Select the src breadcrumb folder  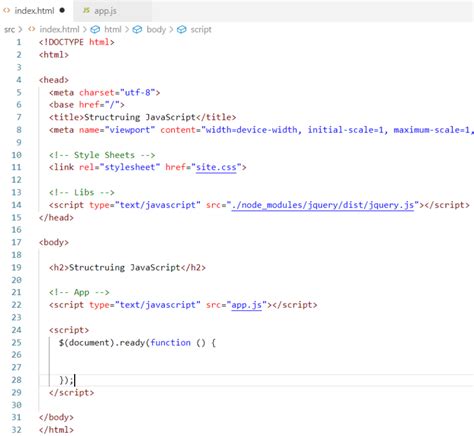10,29
